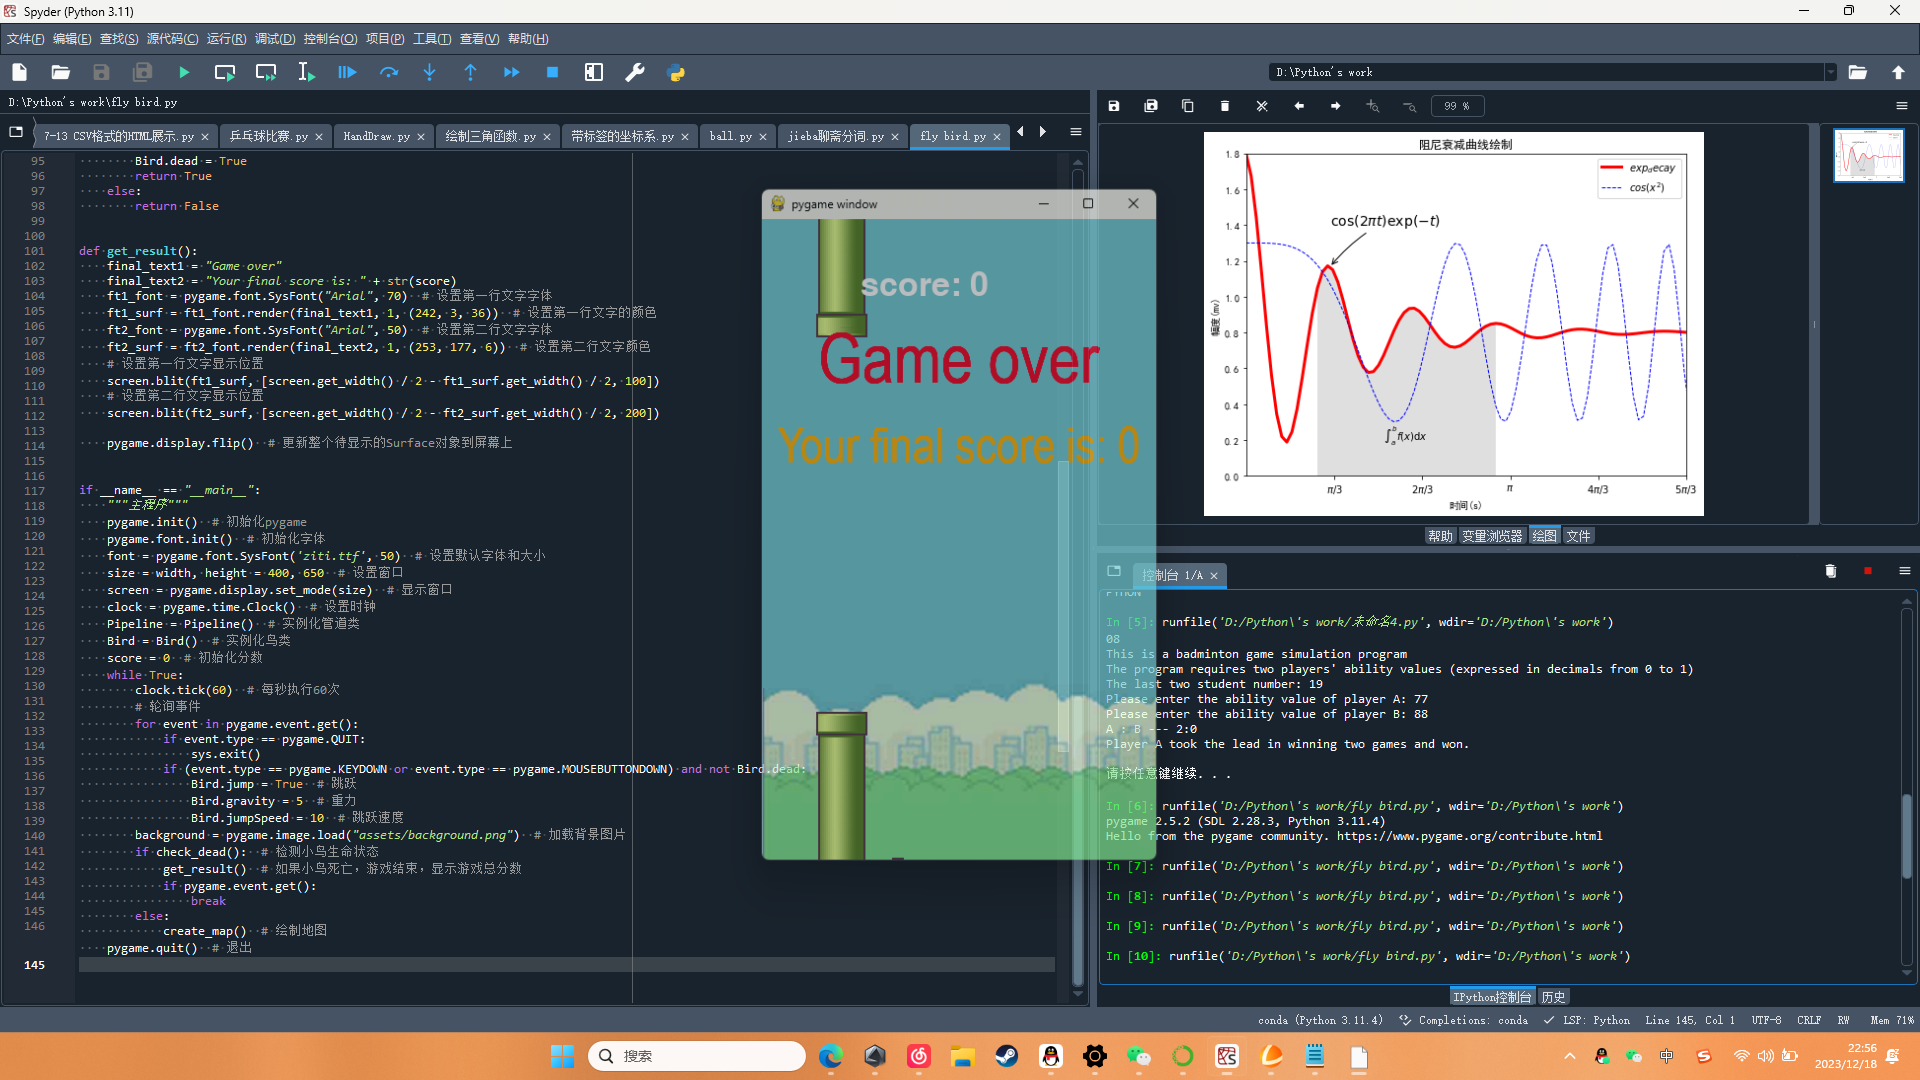Copy plot image in plots pane toolbar
Screen dimensions: 1920x1080
[x=1188, y=106]
